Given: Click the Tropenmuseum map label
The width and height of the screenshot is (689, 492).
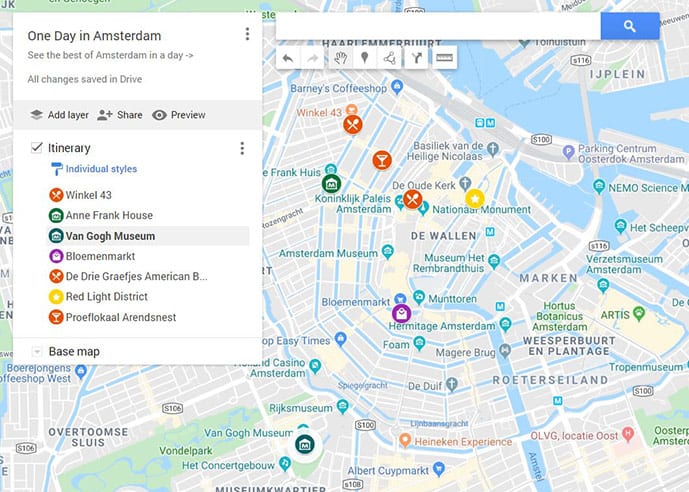Looking at the screenshot, I should (646, 367).
